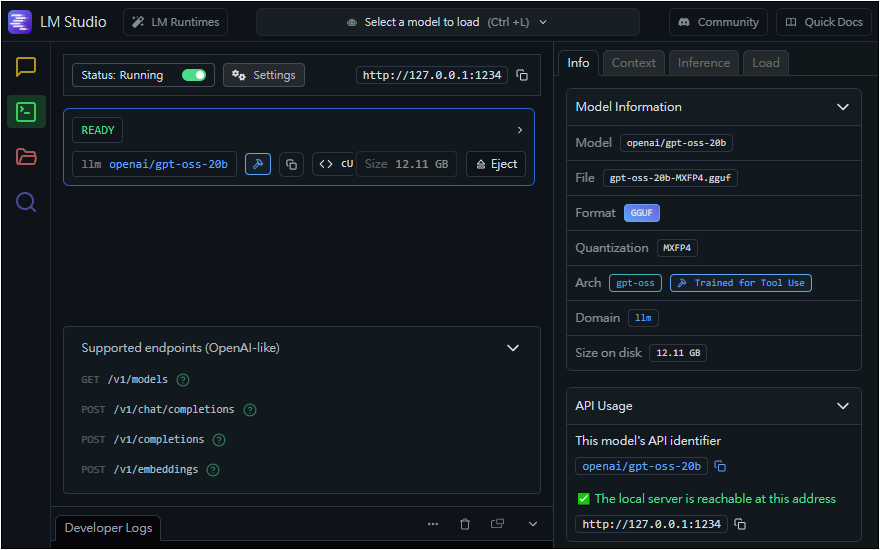Copy the reachable local server address in API Usage
The height and width of the screenshot is (550, 880).
tap(740, 524)
